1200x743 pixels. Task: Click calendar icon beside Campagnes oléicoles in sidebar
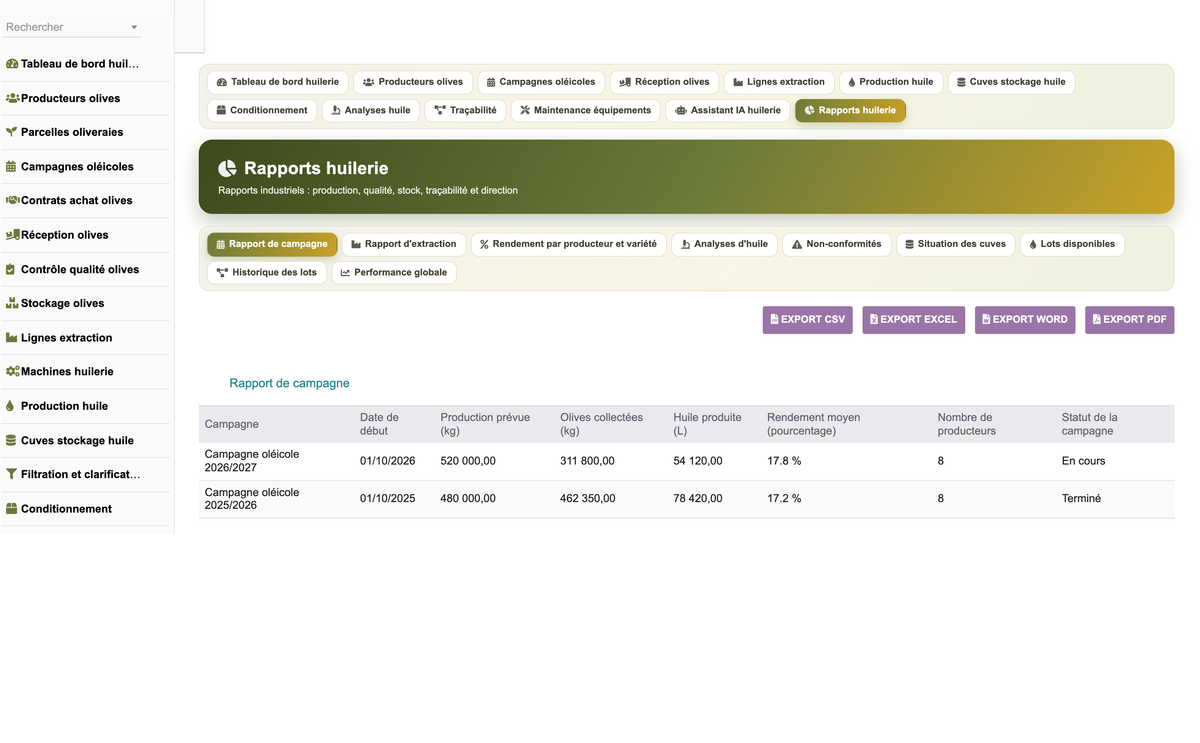tap(12, 167)
